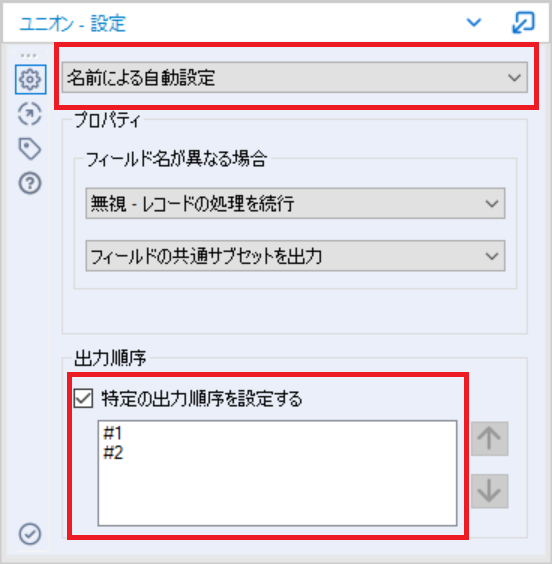
Task: Select #2 in the output order list
Action: [113, 452]
